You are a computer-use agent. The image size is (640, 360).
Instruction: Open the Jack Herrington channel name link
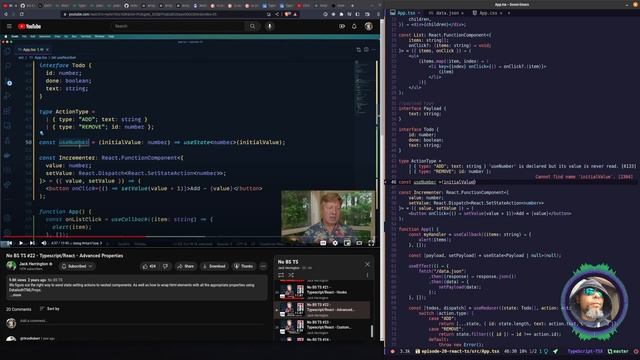tap(34, 264)
